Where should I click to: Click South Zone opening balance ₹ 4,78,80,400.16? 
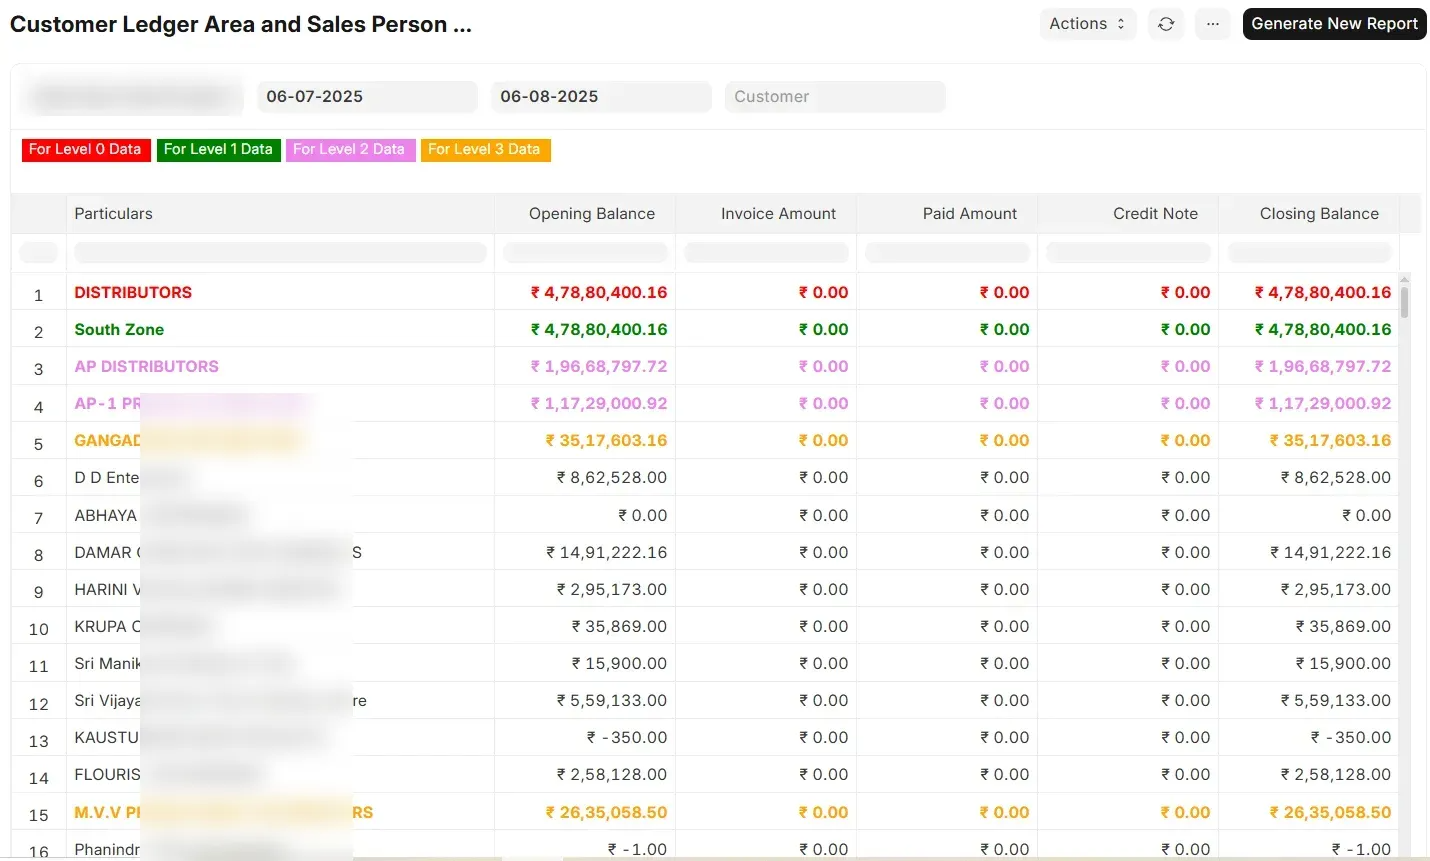click(599, 330)
